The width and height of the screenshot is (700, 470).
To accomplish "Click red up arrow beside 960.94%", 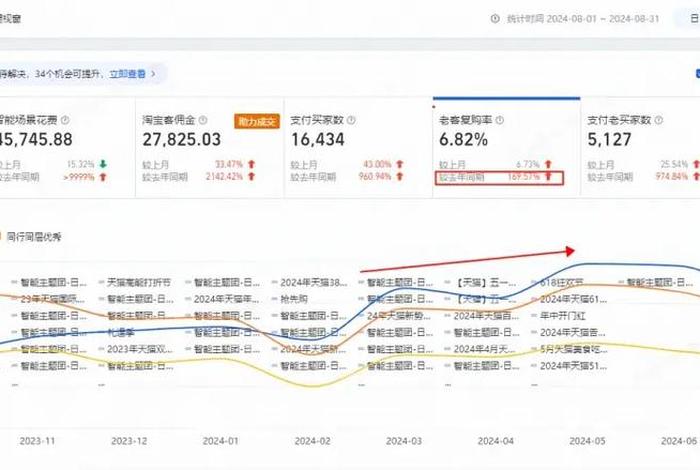I will pyautogui.click(x=400, y=176).
